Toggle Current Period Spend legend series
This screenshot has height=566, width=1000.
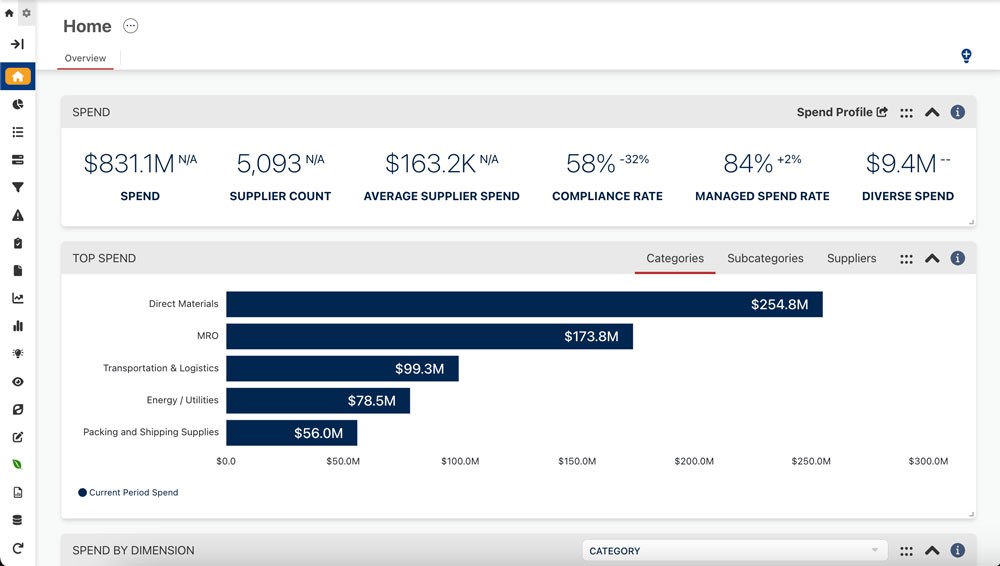click(x=128, y=493)
